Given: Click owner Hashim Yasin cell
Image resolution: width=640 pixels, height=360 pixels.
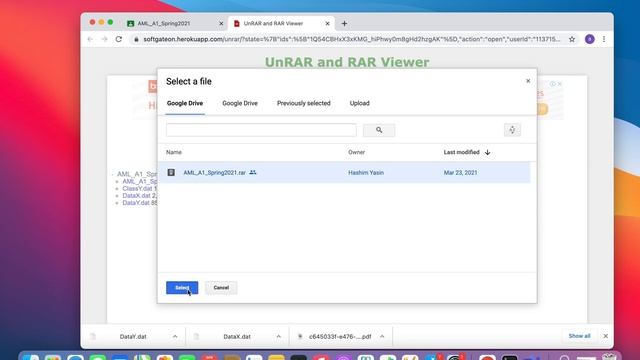Looking at the screenshot, I should pos(366,173).
